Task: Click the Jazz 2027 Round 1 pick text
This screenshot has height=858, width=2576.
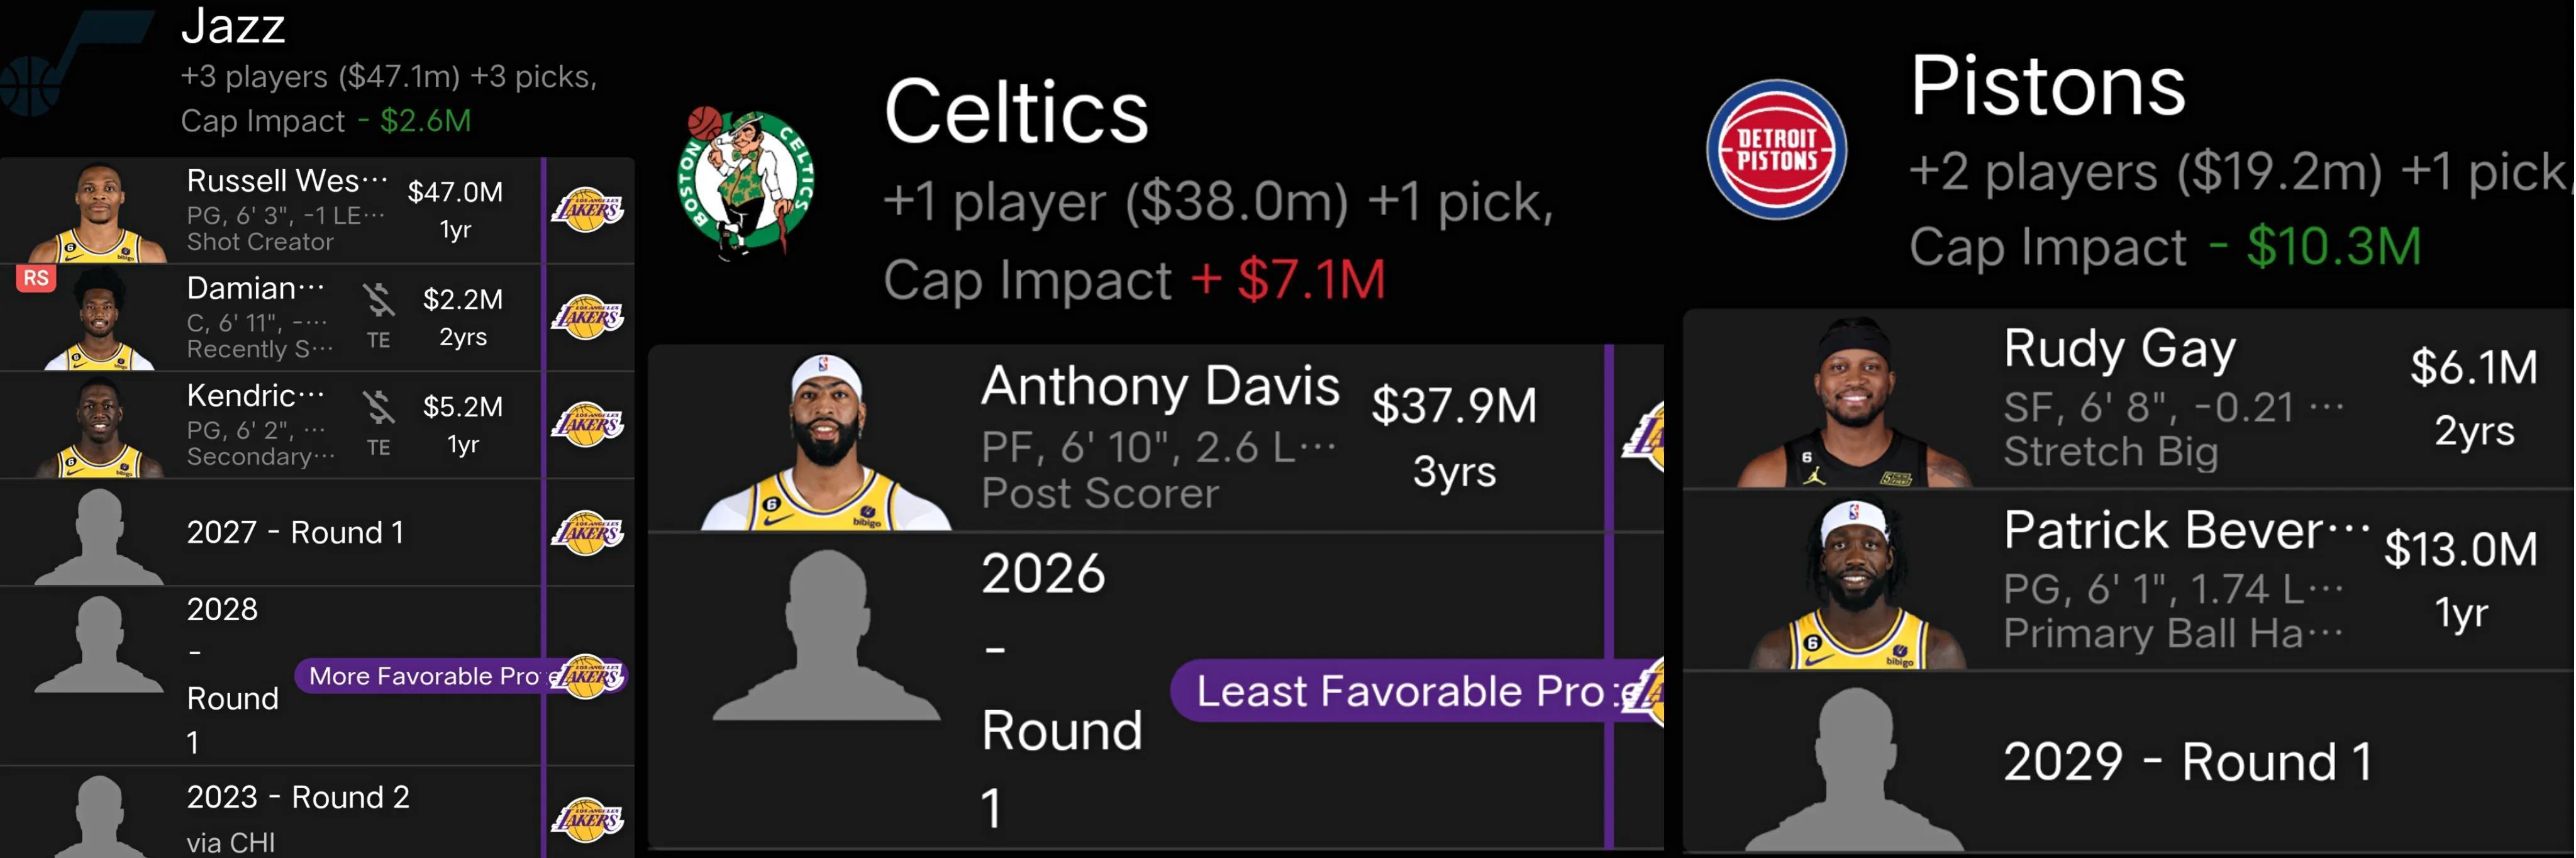Action: point(295,532)
